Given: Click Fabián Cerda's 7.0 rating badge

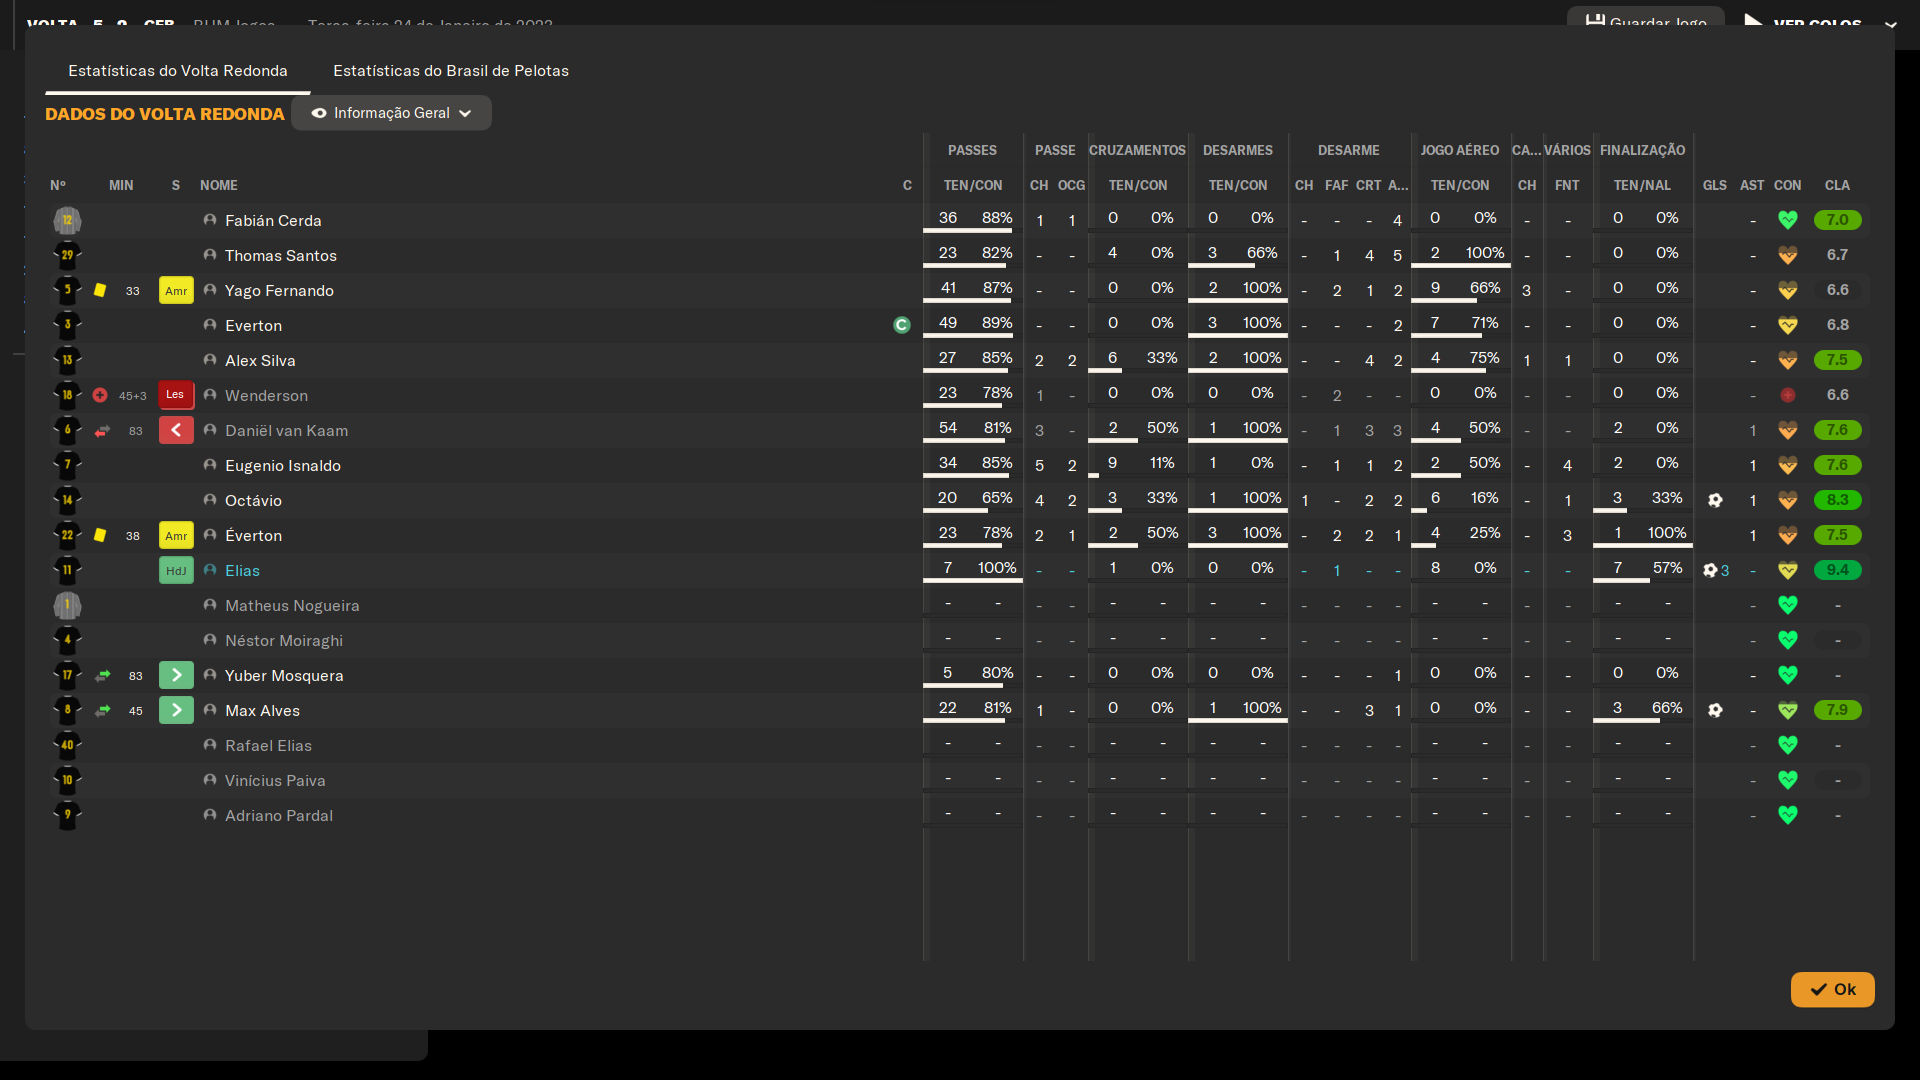Looking at the screenshot, I should tap(1838, 220).
